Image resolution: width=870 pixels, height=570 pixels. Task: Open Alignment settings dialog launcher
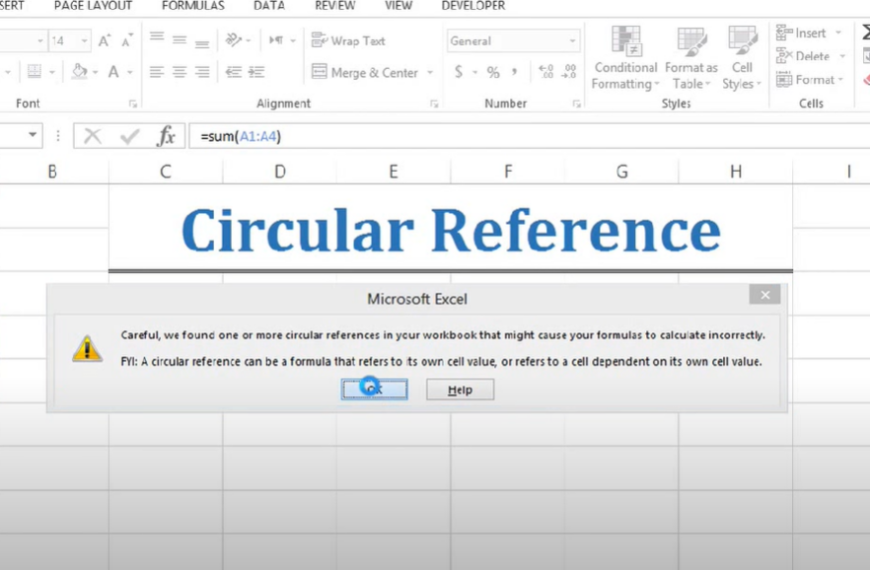[x=434, y=104]
